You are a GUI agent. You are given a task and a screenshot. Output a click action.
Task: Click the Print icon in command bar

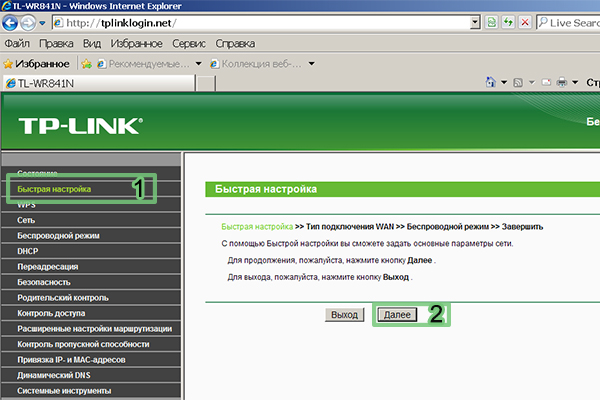pos(562,82)
